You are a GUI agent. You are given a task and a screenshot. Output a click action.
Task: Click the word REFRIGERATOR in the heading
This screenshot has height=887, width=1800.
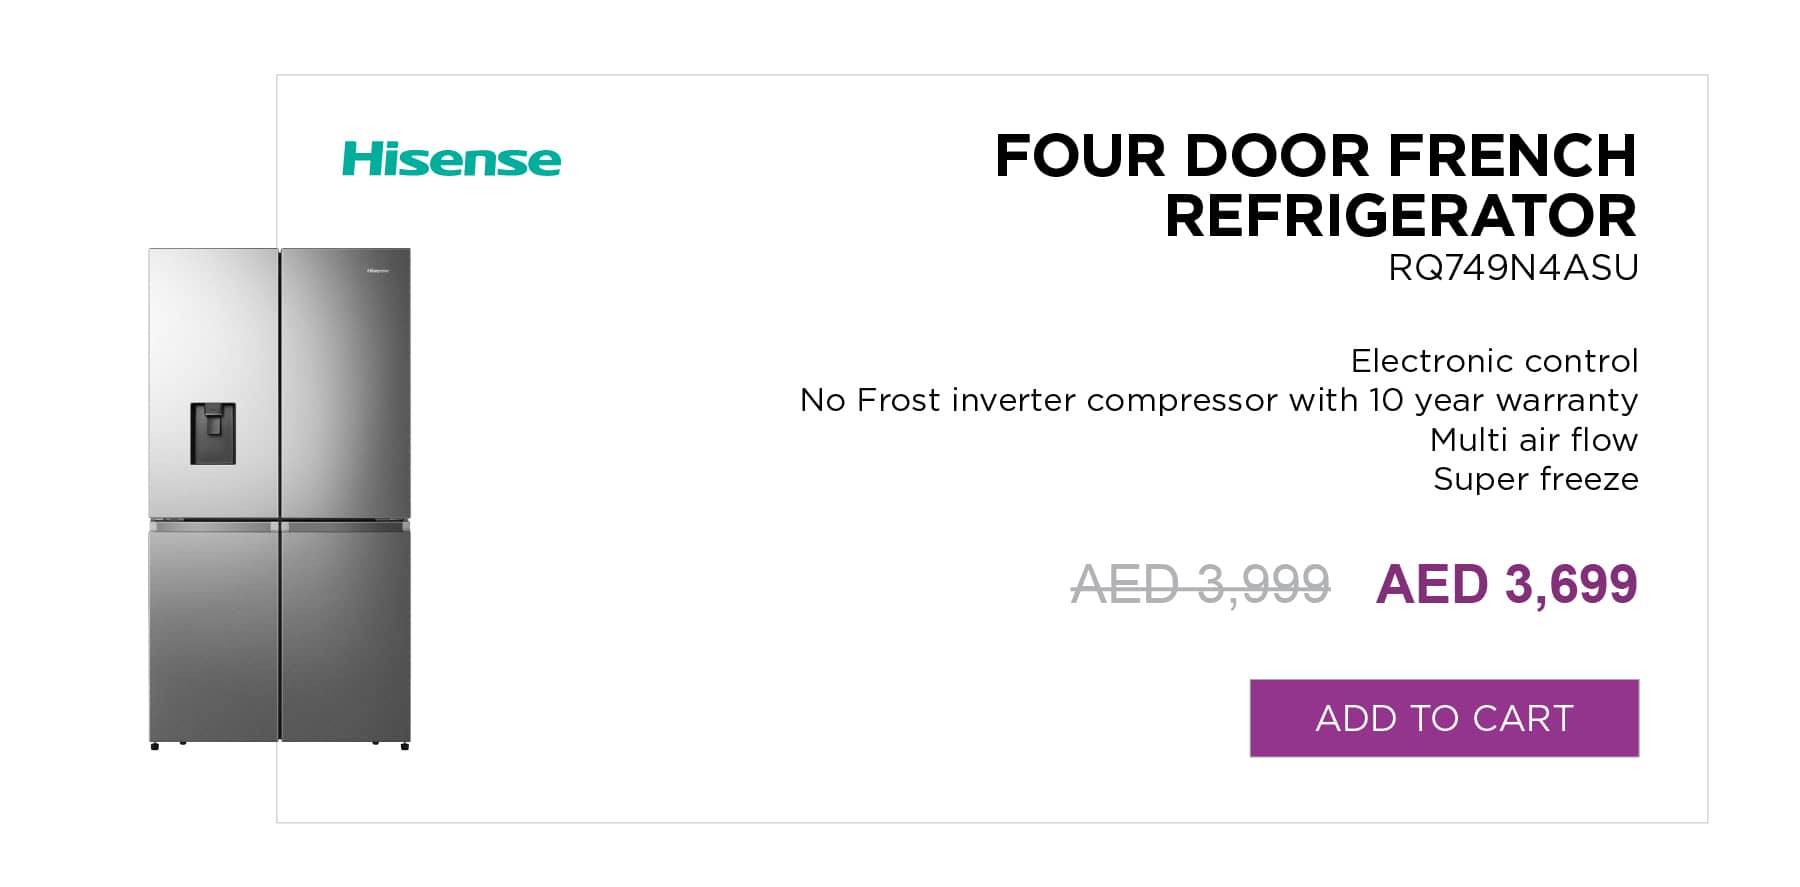1401,216
